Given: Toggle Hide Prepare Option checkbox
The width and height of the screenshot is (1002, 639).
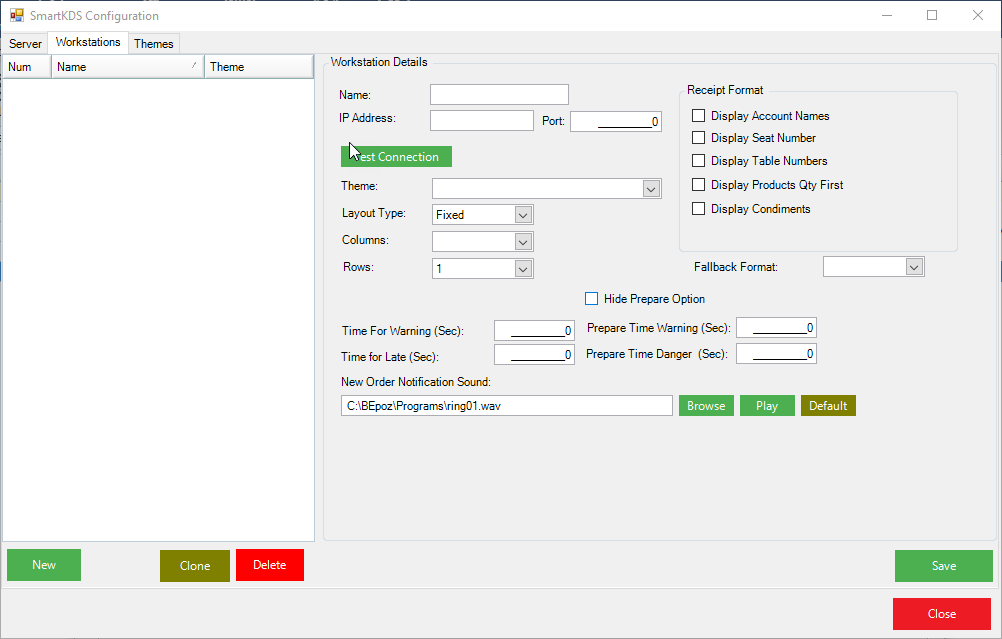Looking at the screenshot, I should coord(592,298).
